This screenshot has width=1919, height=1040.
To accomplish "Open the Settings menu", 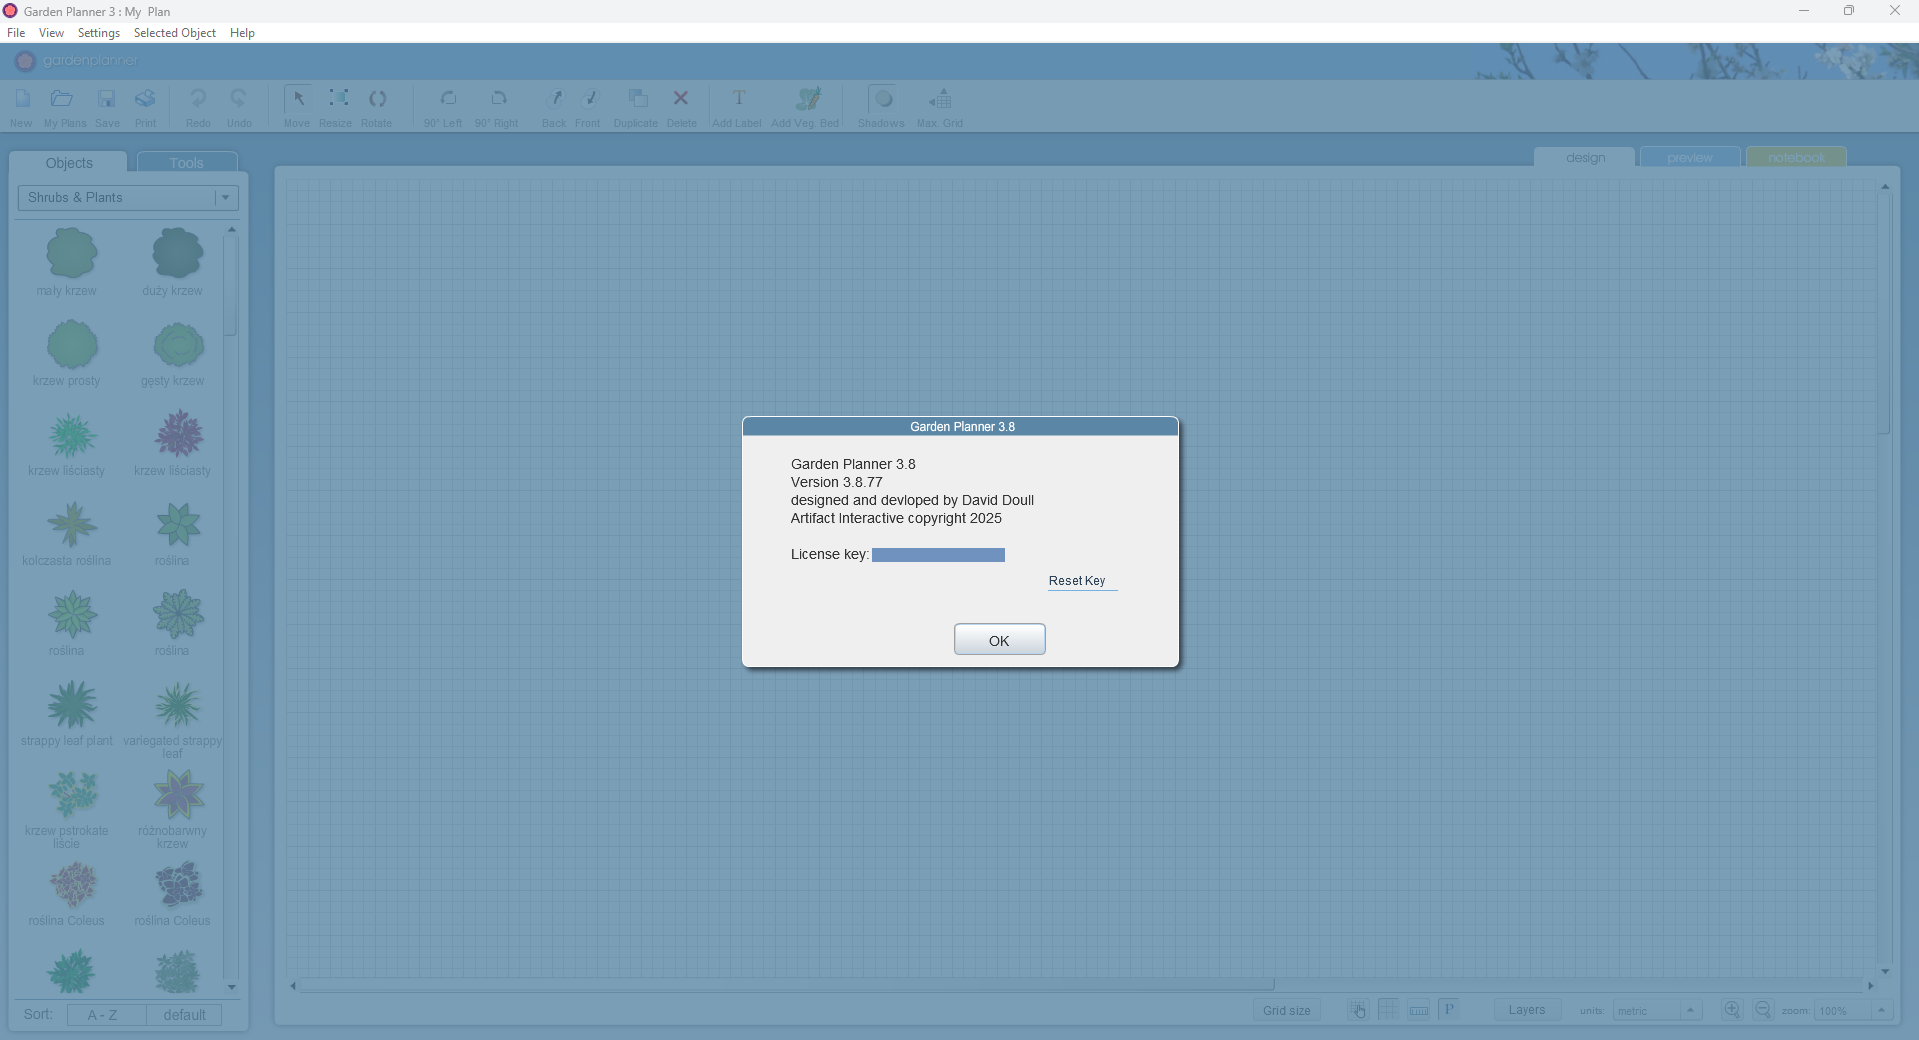I will [99, 33].
